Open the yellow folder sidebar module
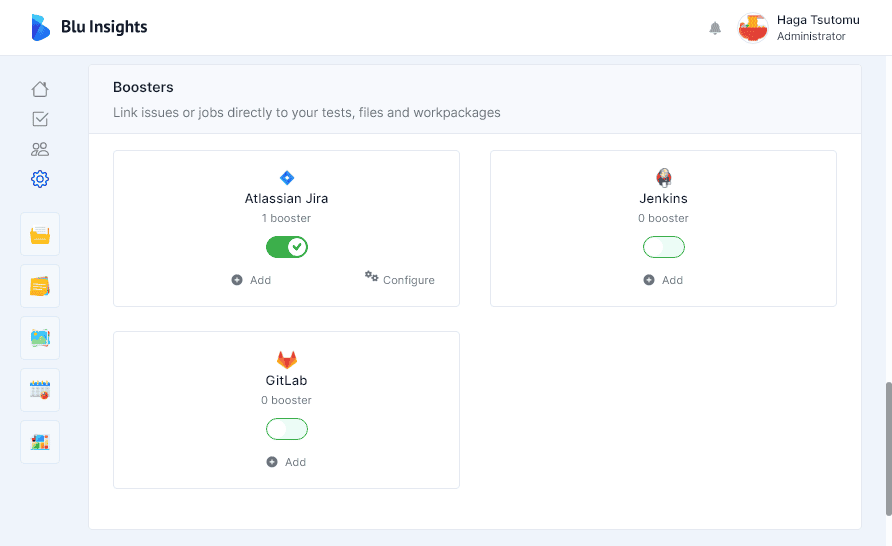Viewport: 892px width, 546px height. 40,234
